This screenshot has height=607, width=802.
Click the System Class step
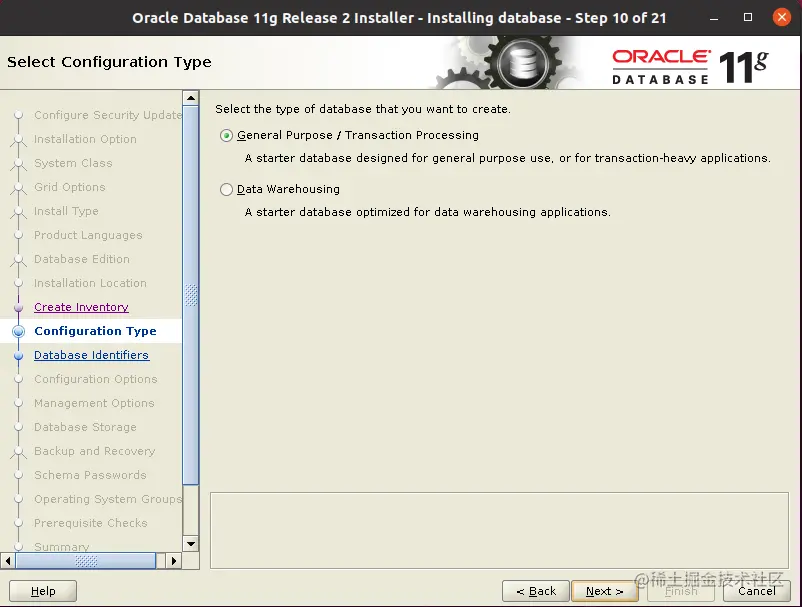(73, 163)
